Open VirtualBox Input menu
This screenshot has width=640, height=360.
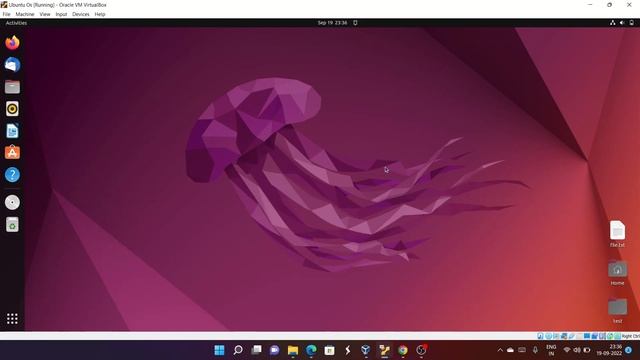click(61, 14)
